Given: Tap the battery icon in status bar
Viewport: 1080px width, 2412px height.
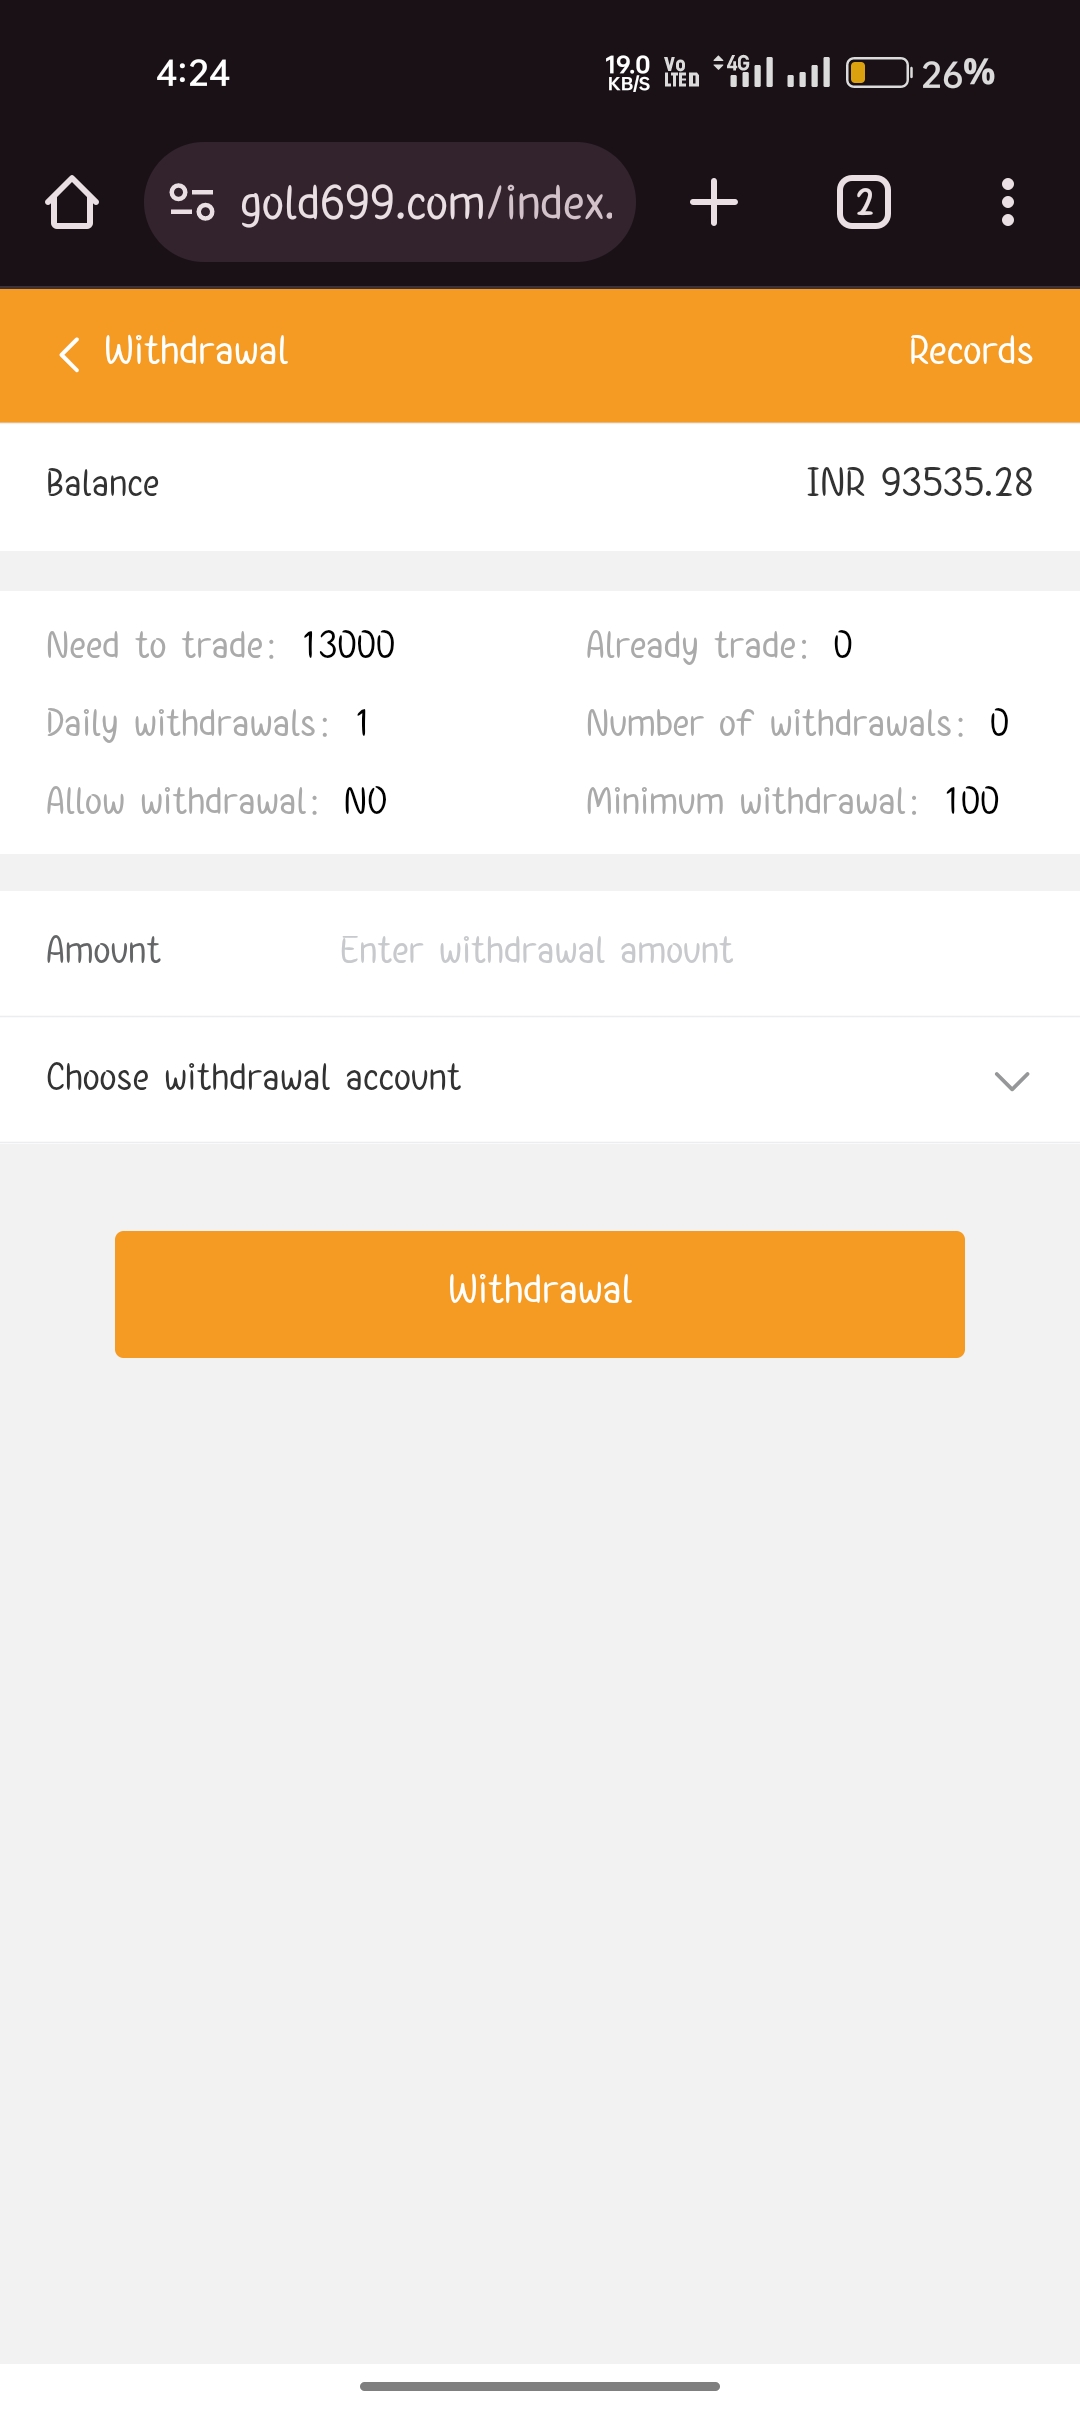Looking at the screenshot, I should [878, 73].
